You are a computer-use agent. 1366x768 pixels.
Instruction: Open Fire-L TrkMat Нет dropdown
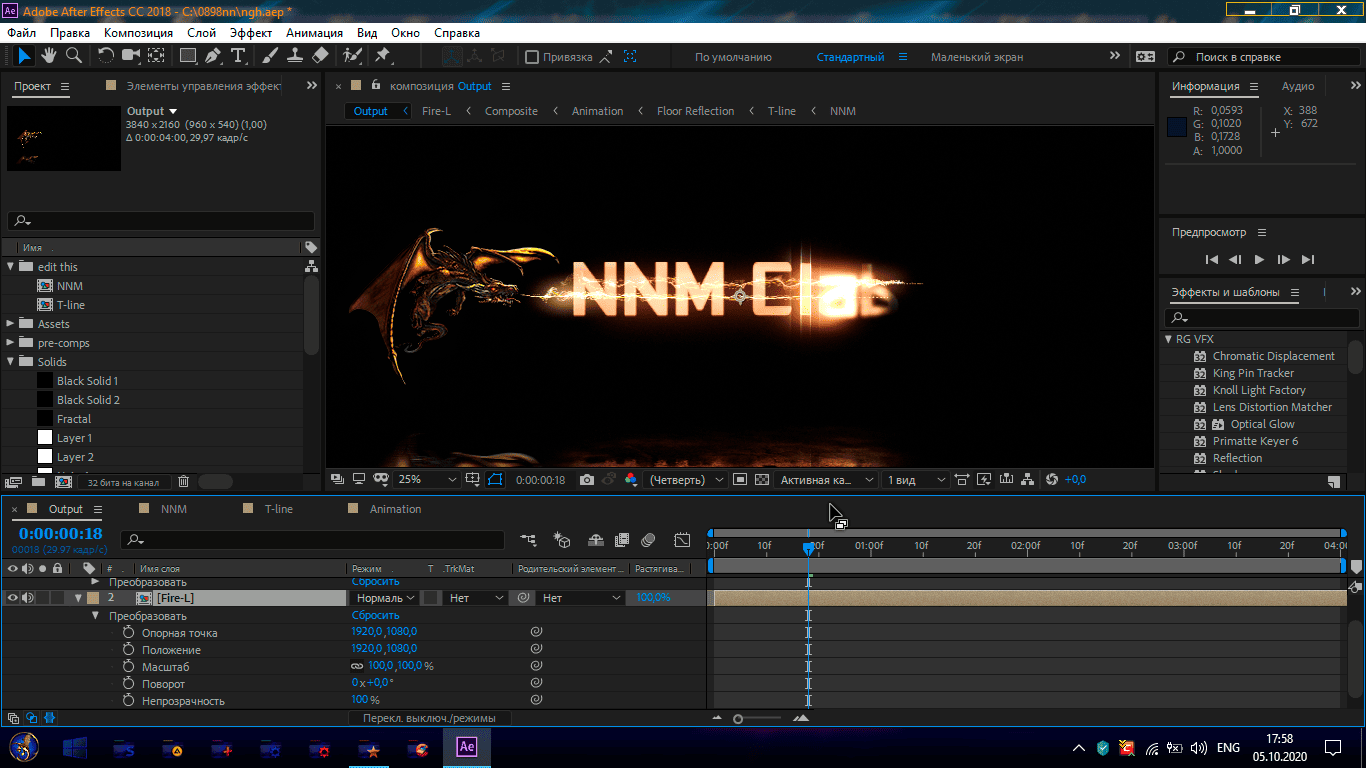click(477, 598)
